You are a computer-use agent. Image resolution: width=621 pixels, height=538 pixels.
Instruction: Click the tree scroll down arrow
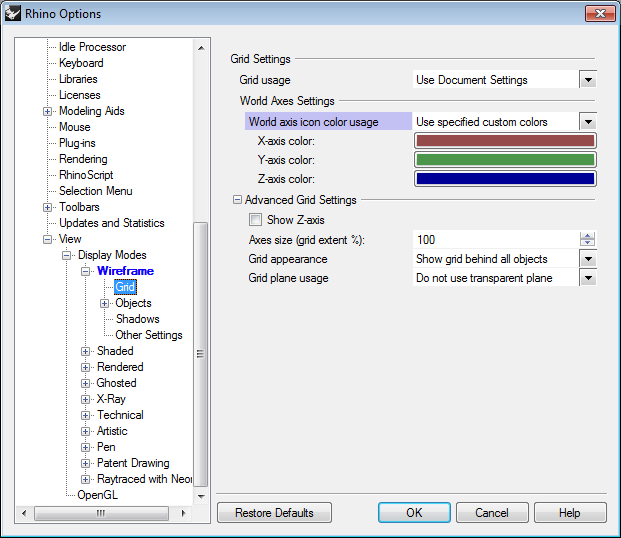[x=201, y=496]
